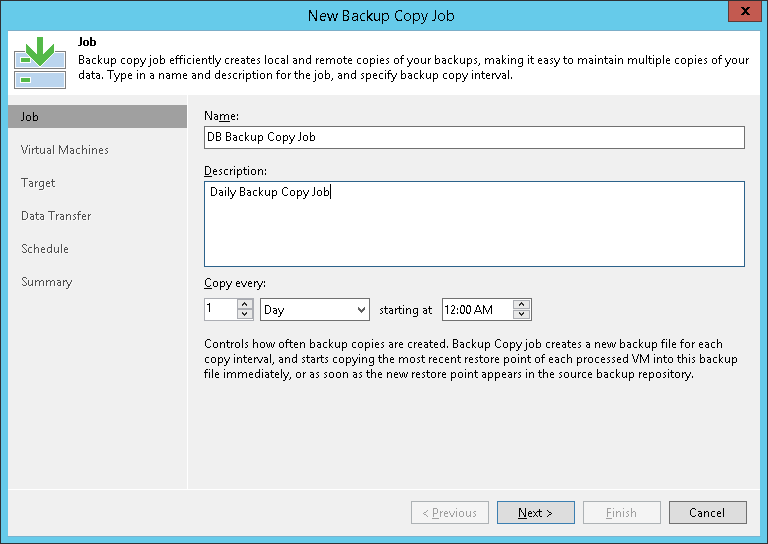Increase the copy interval number

pos(245,305)
